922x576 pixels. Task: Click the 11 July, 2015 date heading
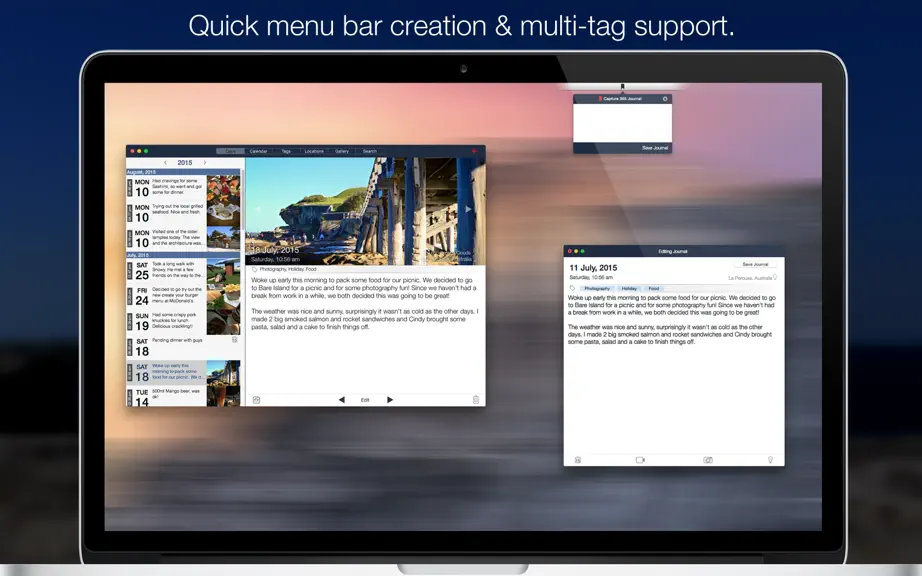point(593,267)
